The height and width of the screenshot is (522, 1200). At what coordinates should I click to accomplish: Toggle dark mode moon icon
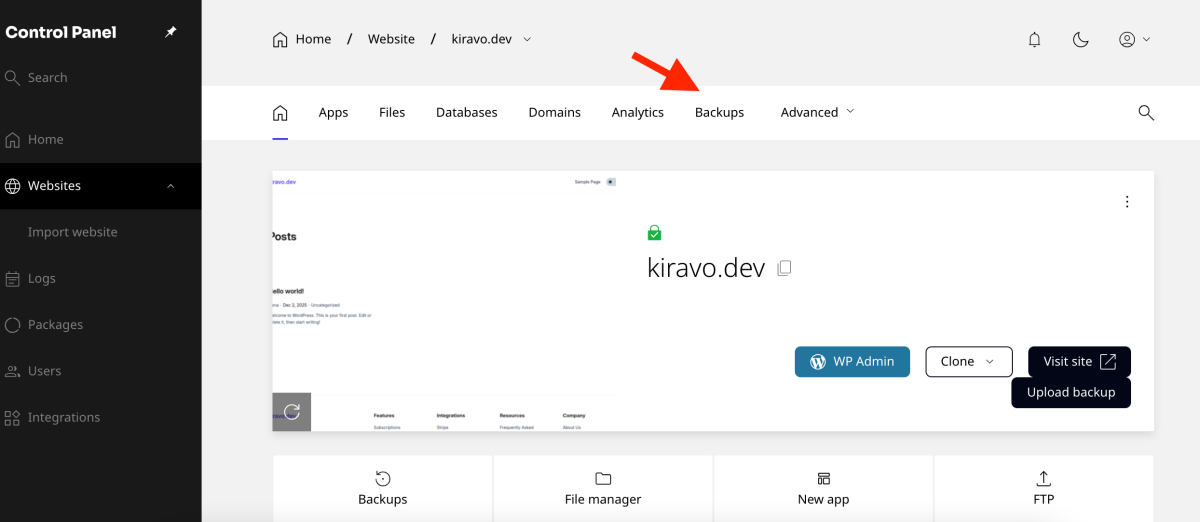(1080, 39)
